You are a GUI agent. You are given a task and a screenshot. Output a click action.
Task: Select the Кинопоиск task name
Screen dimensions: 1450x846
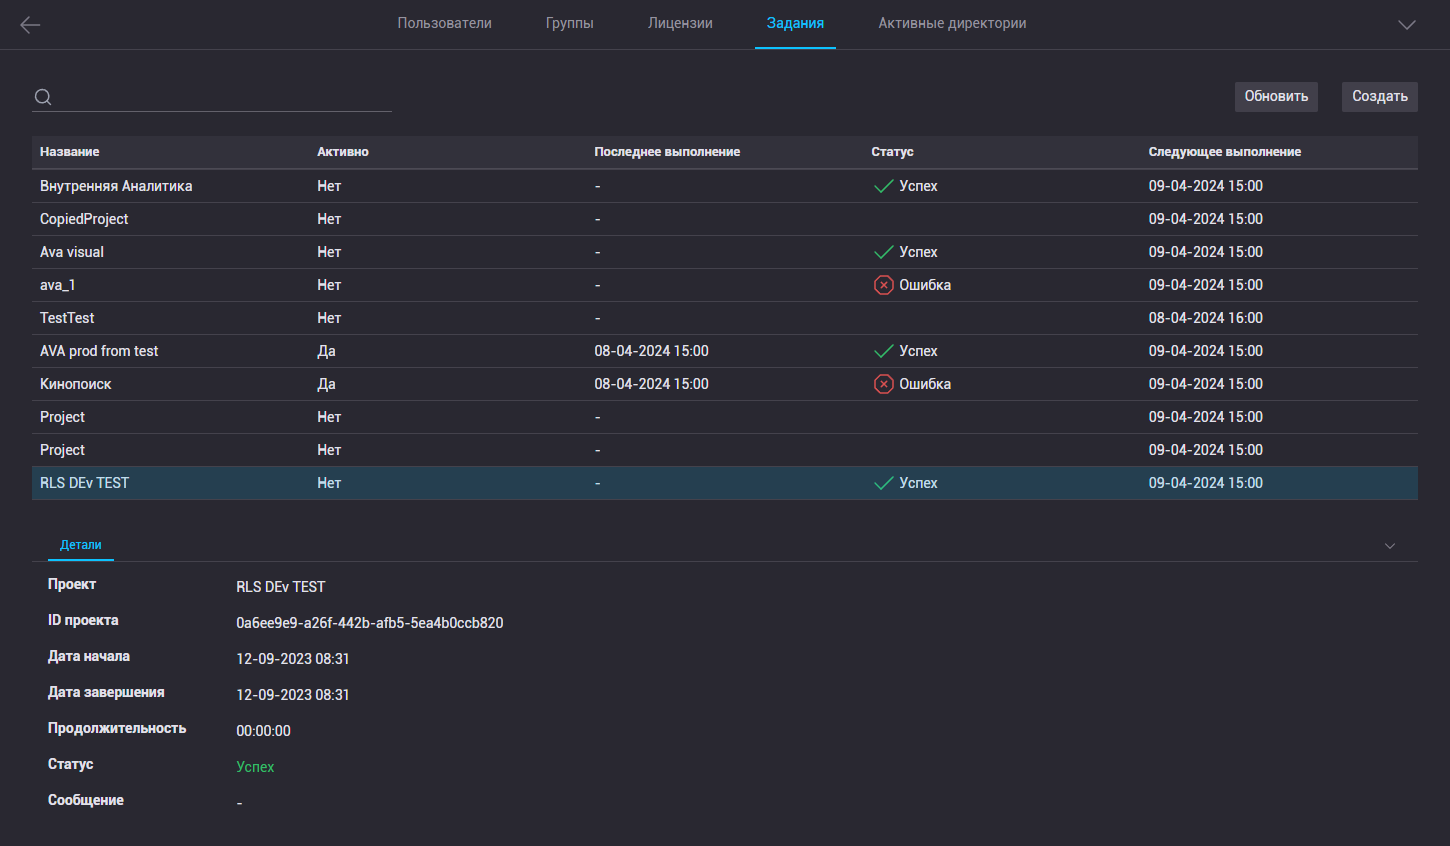76,384
